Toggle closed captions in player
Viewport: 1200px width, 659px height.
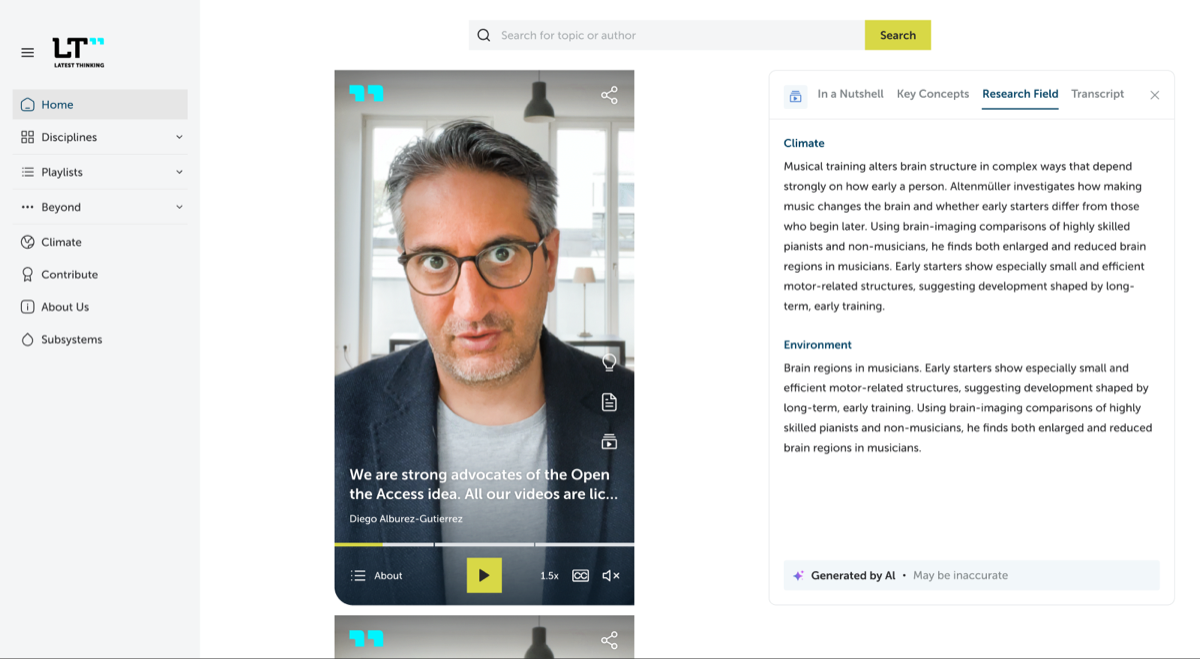point(580,575)
